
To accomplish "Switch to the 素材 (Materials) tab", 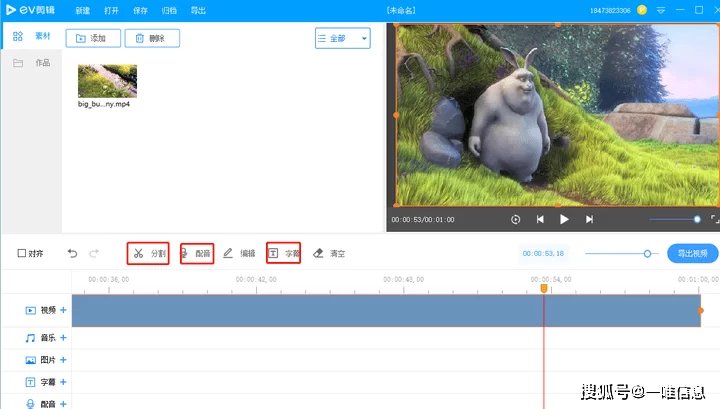I will (32, 36).
